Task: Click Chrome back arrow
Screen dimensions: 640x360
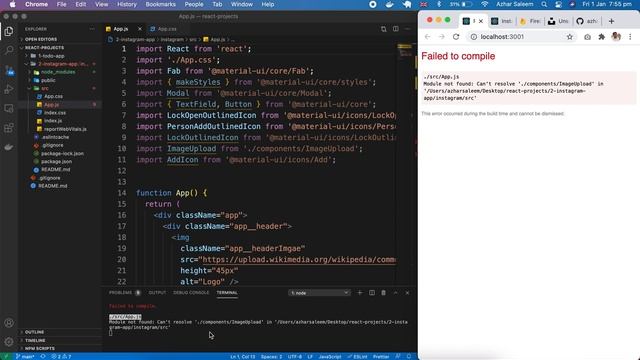Action: 427,37
